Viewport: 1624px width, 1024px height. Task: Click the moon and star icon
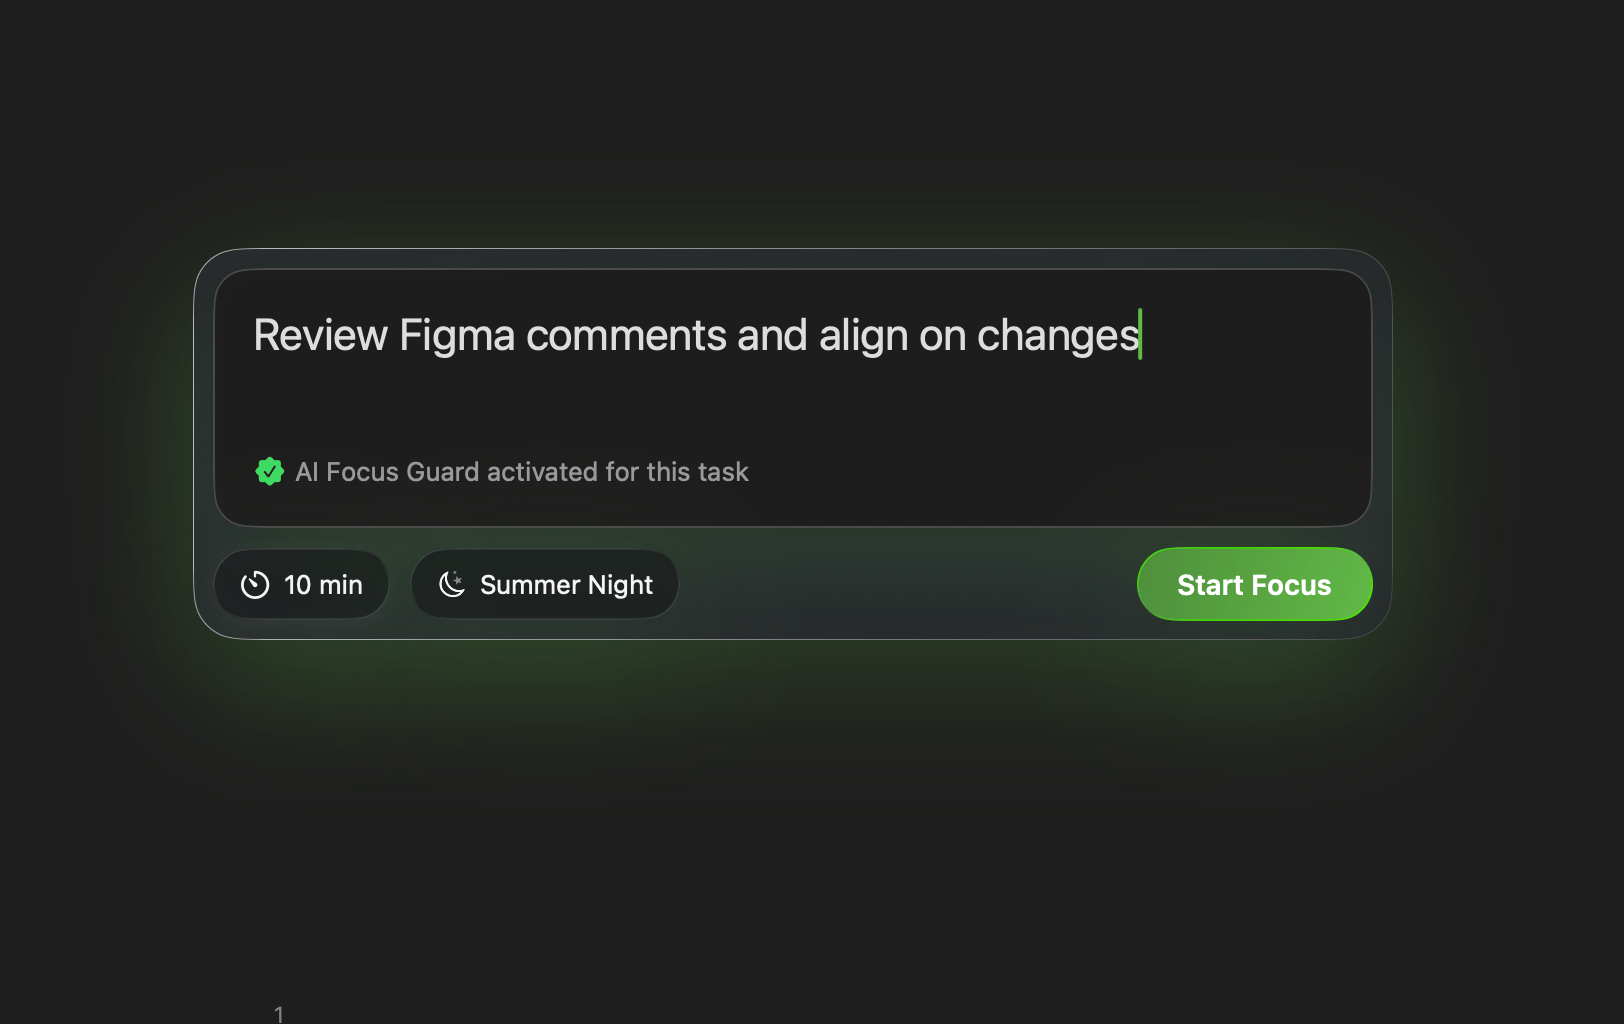[x=452, y=584]
